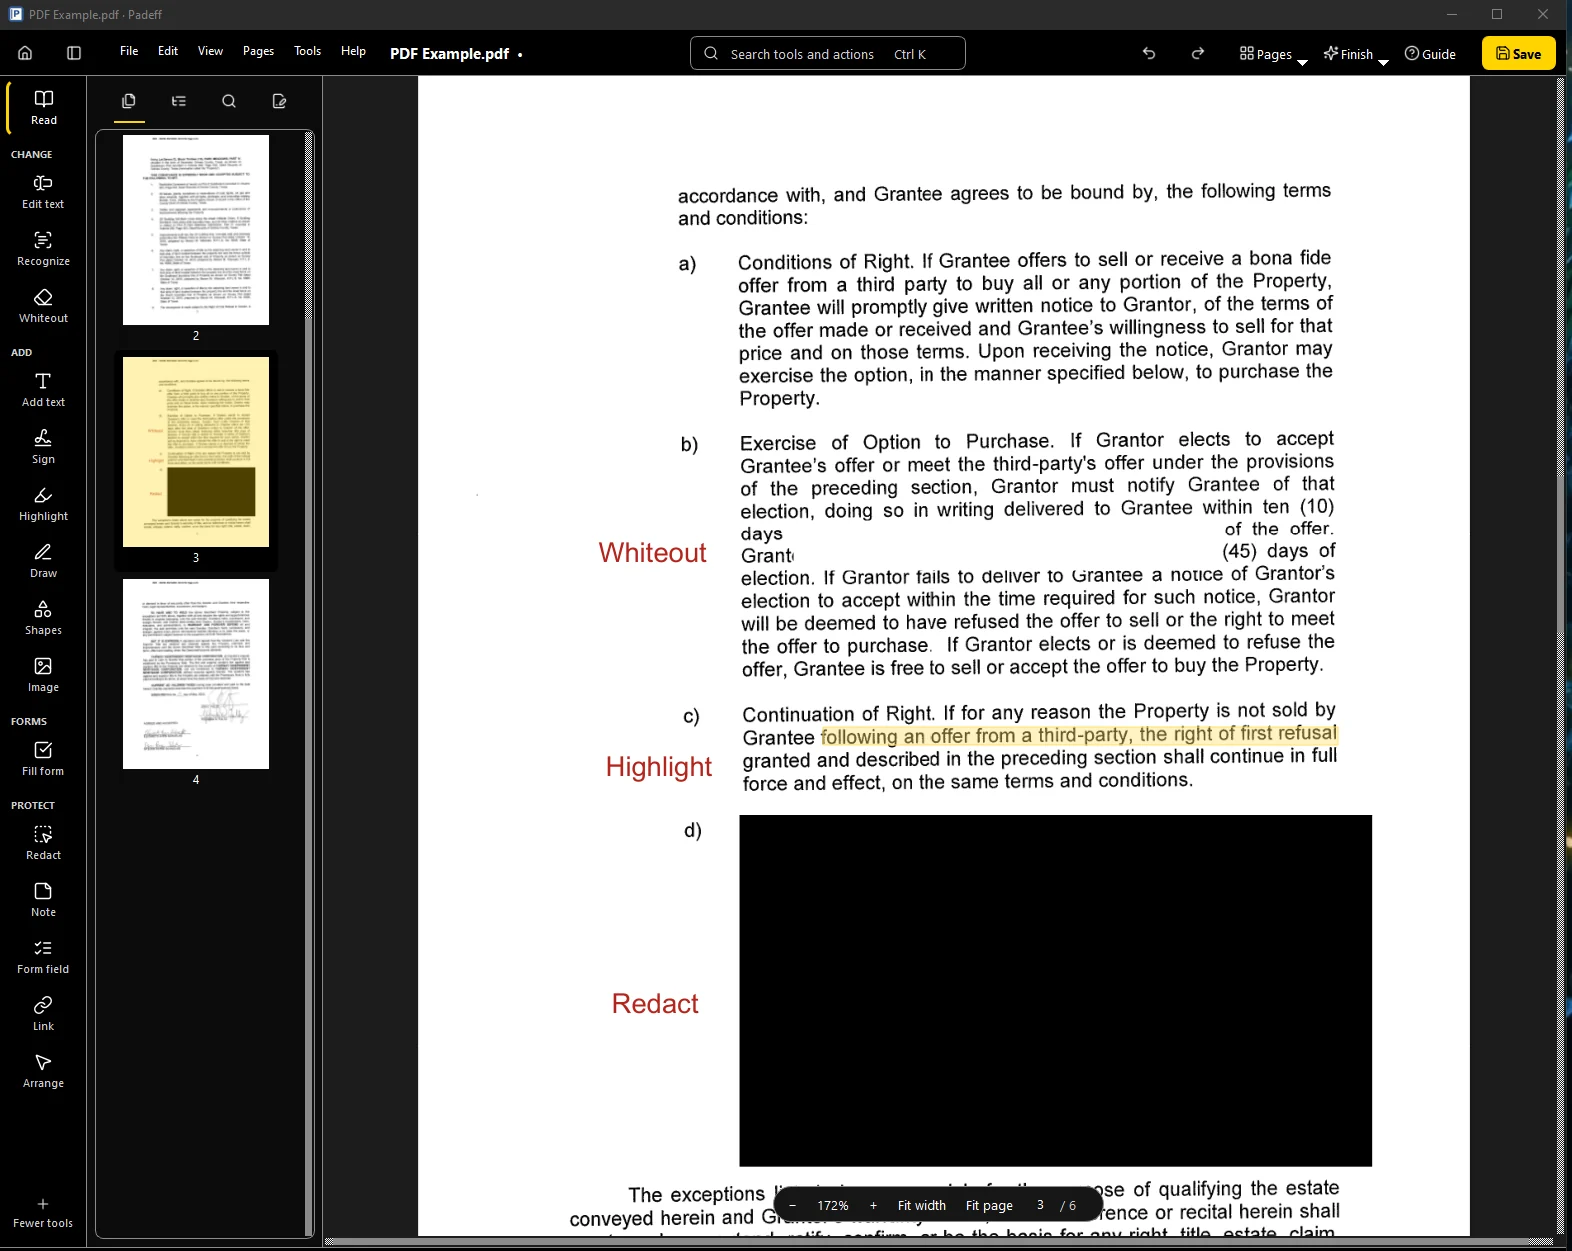The height and width of the screenshot is (1251, 1572).
Task: Open the File menu
Action: 129,51
